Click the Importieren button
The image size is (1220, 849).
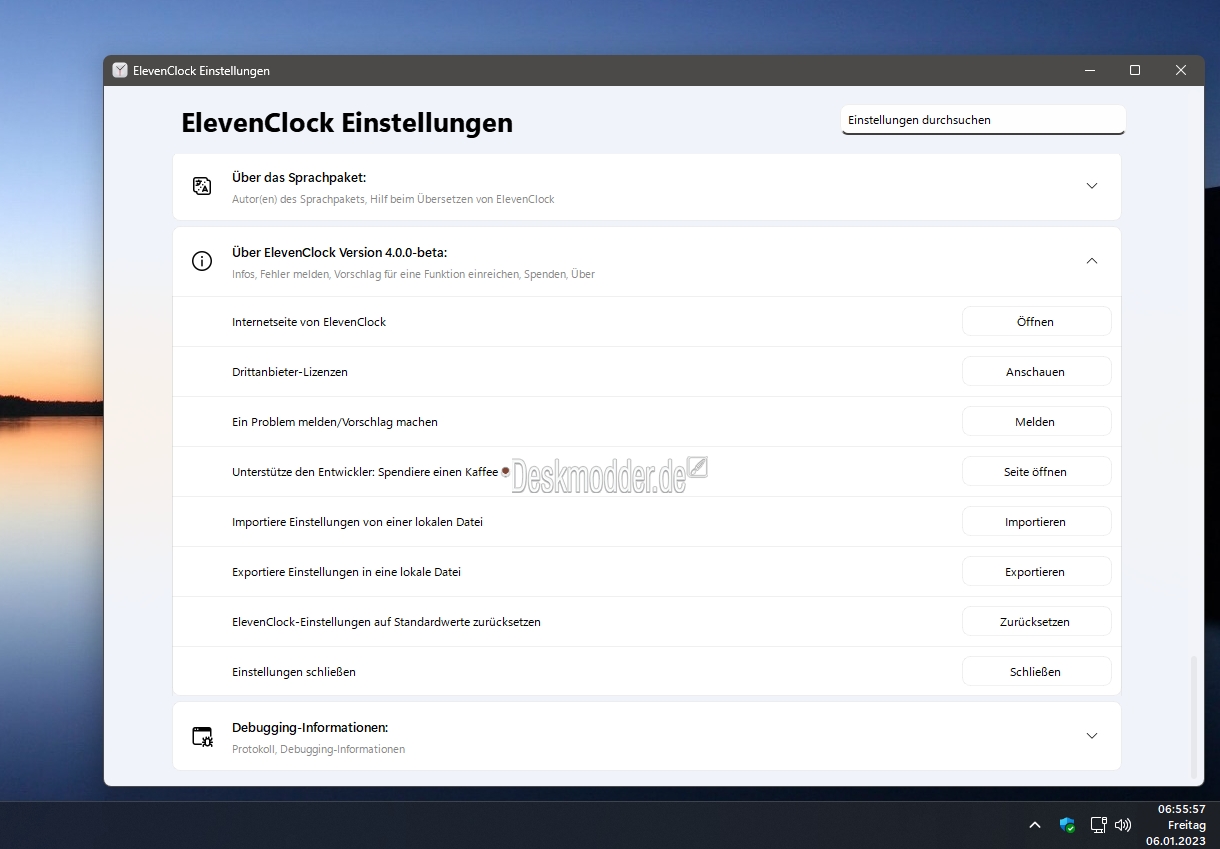1036,521
